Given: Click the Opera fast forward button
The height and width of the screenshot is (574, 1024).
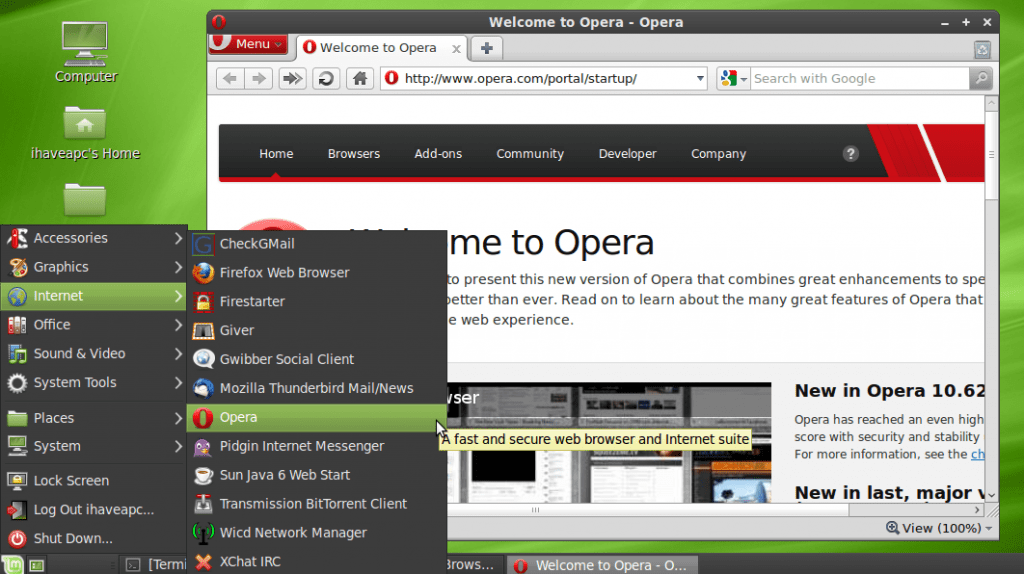Looking at the screenshot, I should 292,78.
